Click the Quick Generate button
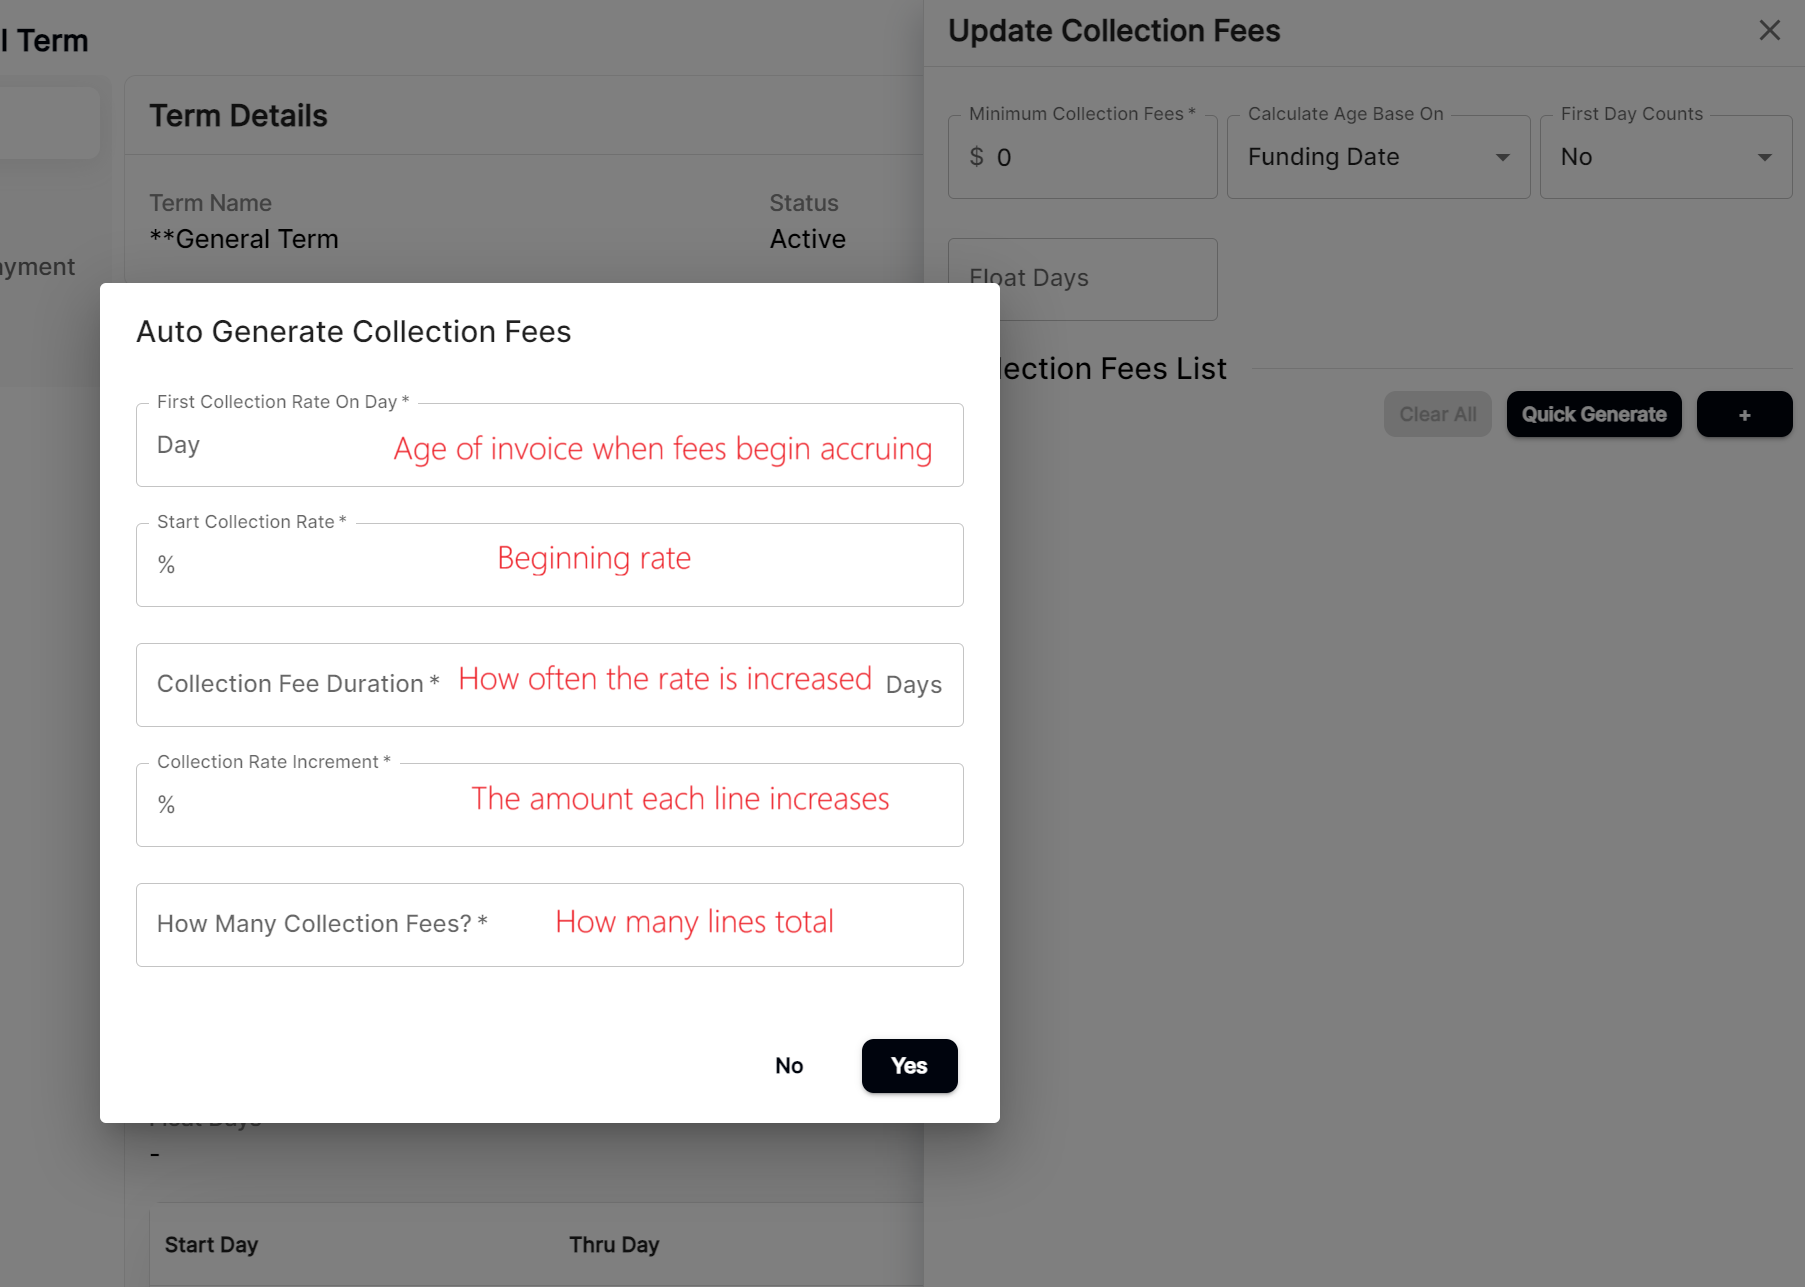 [x=1593, y=414]
